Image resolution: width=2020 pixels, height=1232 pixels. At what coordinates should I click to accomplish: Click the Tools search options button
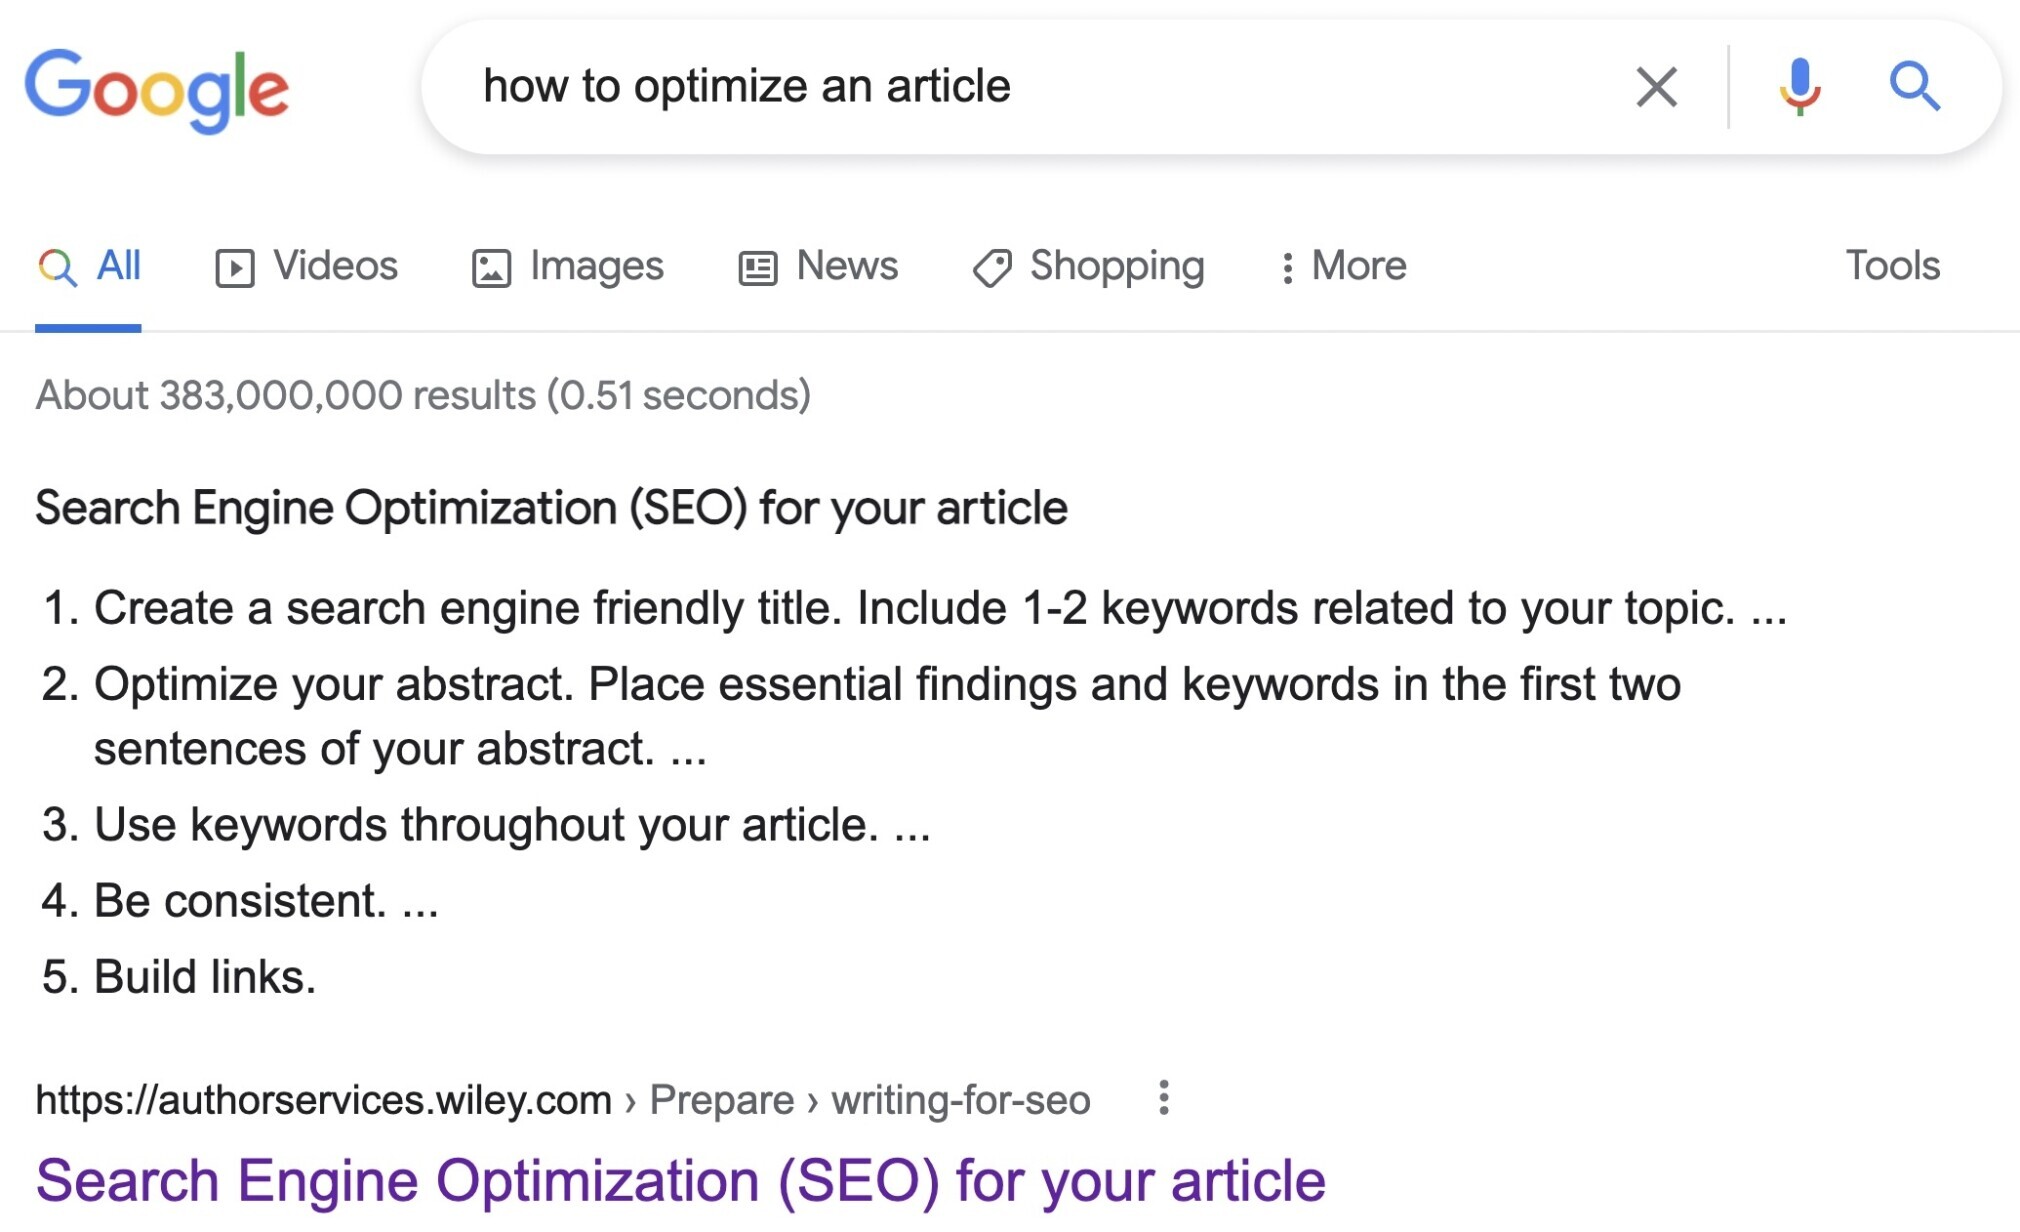[x=1894, y=264]
